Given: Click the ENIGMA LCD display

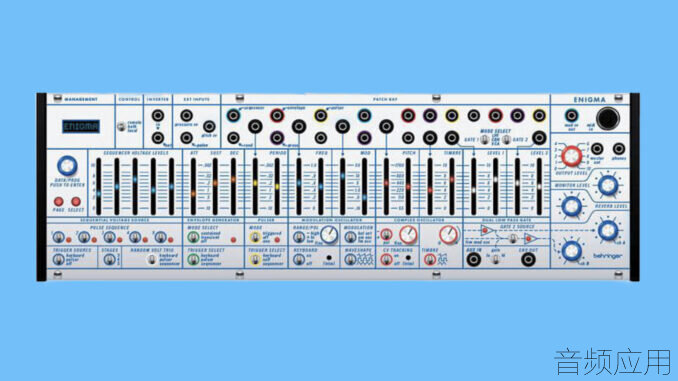Looking at the screenshot, I should (x=81, y=126).
